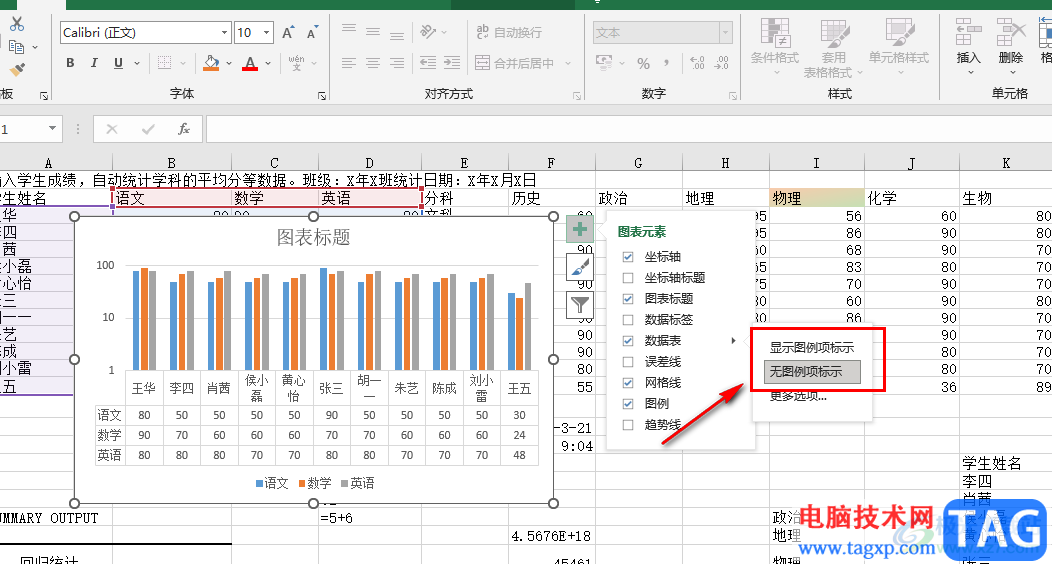Open 更多选项 more options entry
Image resolution: width=1052 pixels, height=564 pixels.
coord(798,396)
